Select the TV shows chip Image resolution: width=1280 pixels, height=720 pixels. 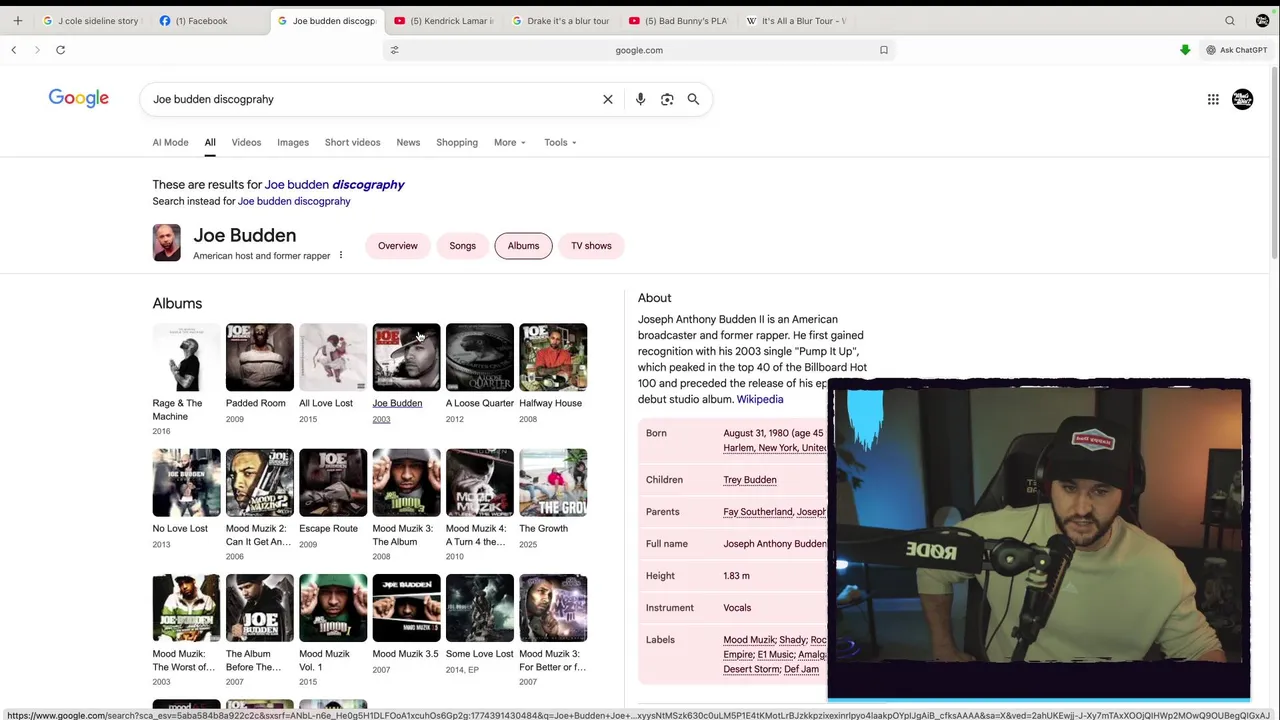coord(591,246)
